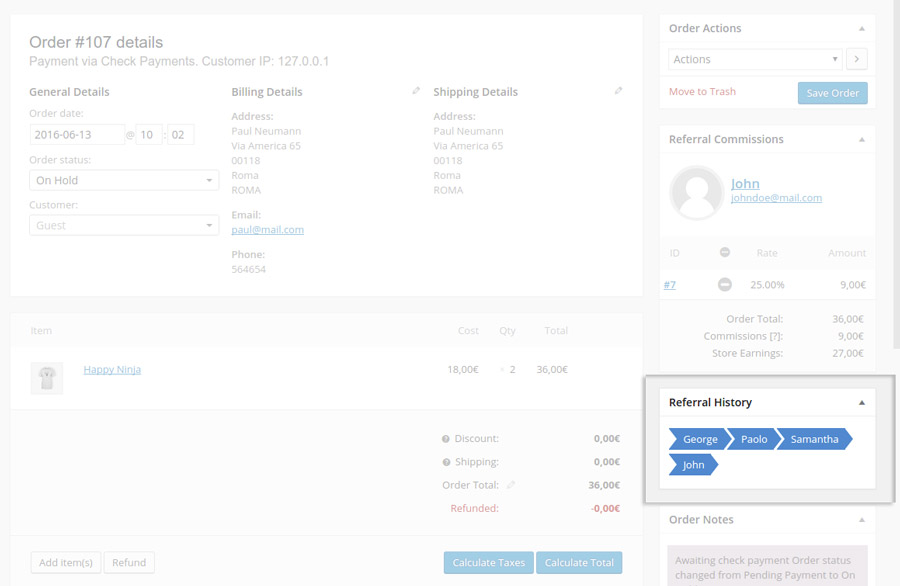Open the Order status dropdown
Screen dimensions: 900x586
(x=124, y=181)
